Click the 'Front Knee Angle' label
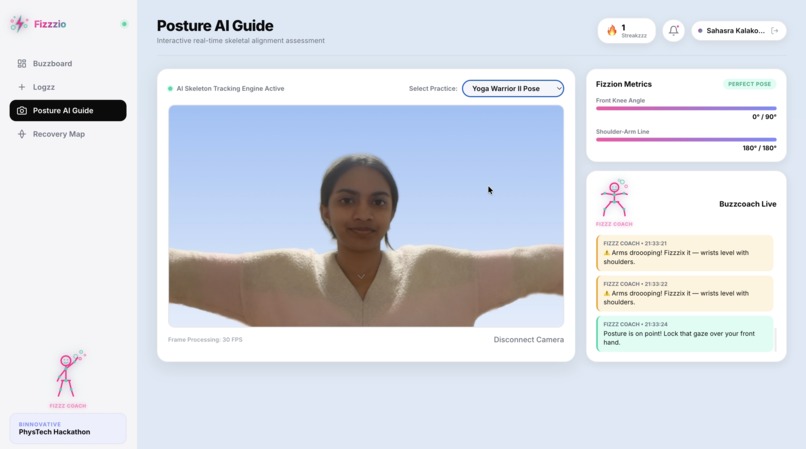 (620, 100)
